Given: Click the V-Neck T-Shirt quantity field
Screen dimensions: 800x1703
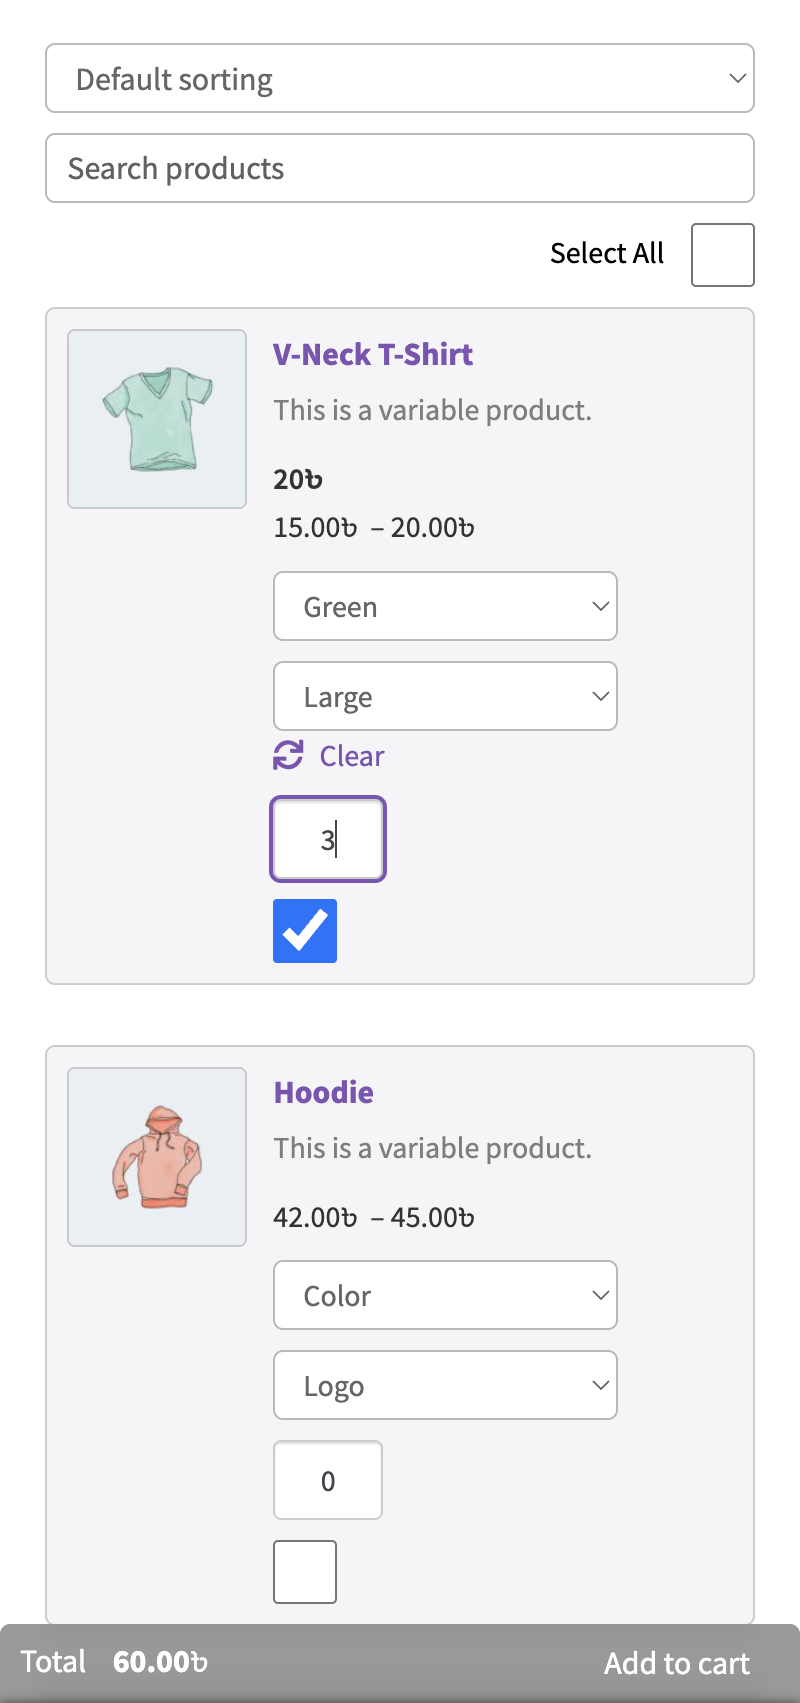Looking at the screenshot, I should coord(328,839).
